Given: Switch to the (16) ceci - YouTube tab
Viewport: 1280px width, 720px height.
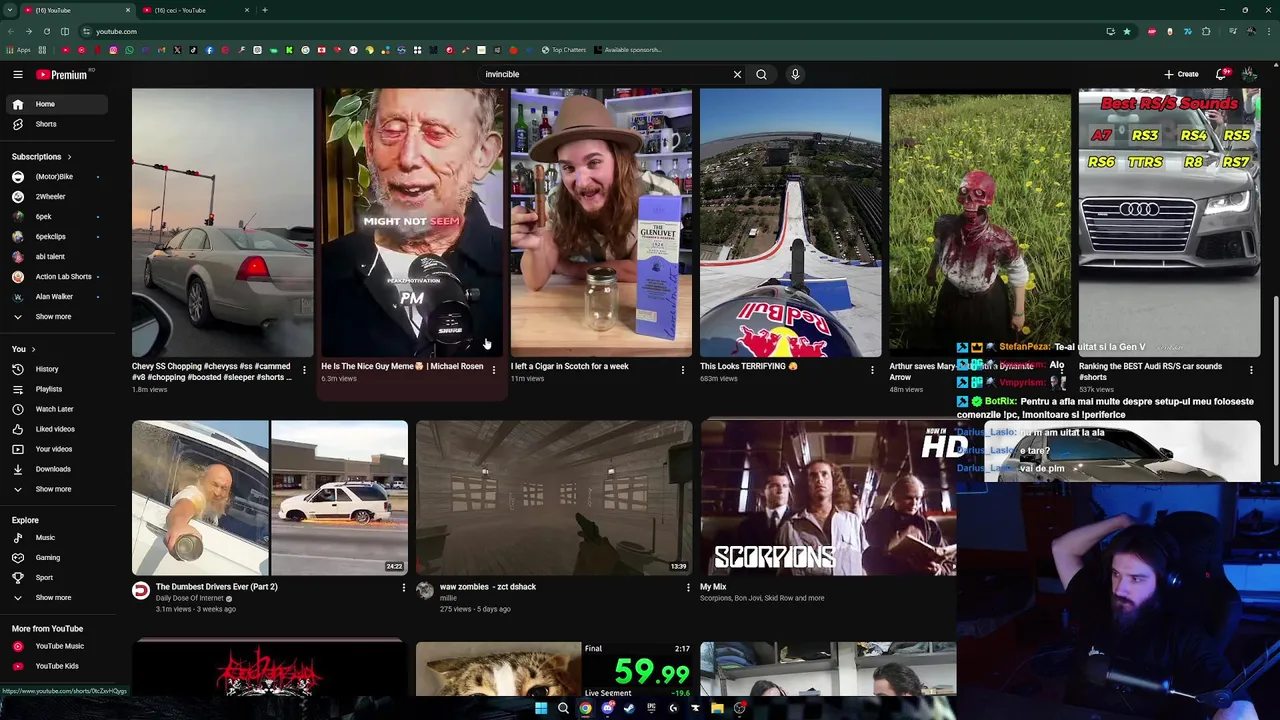Looking at the screenshot, I should tap(195, 10).
